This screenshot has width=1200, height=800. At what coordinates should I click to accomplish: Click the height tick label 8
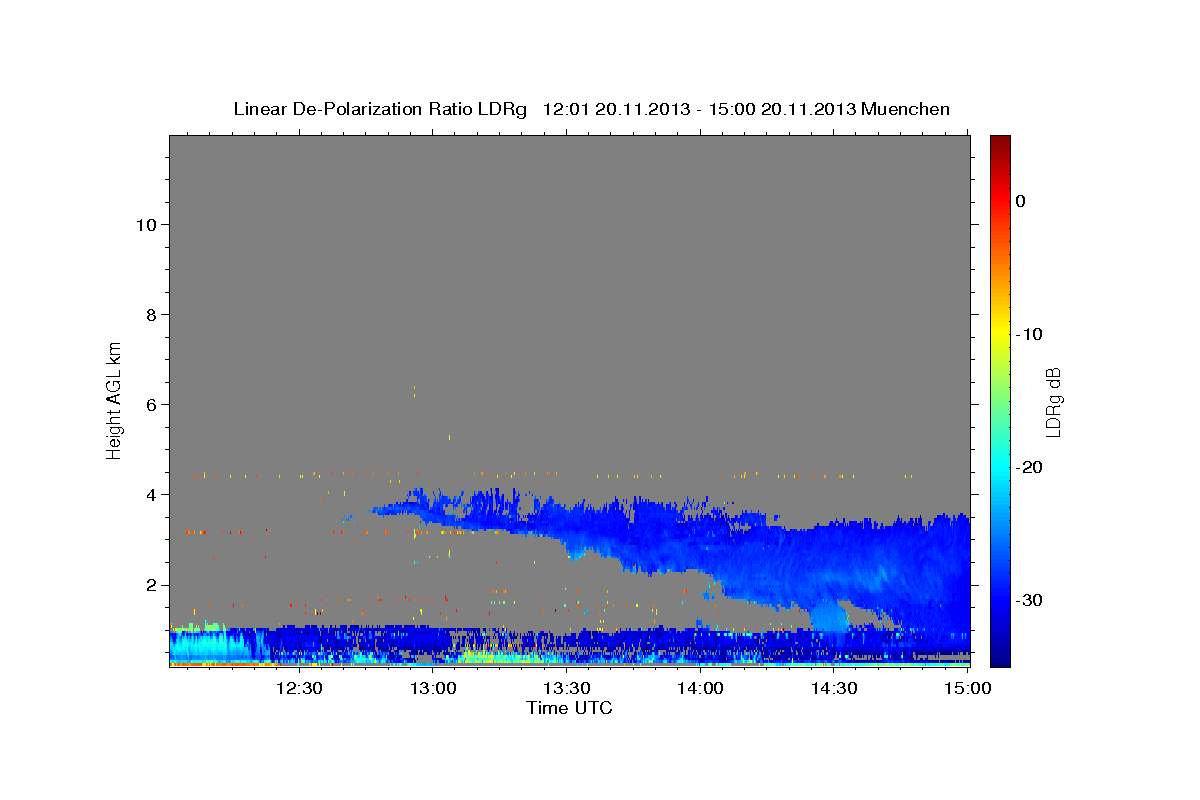point(151,314)
